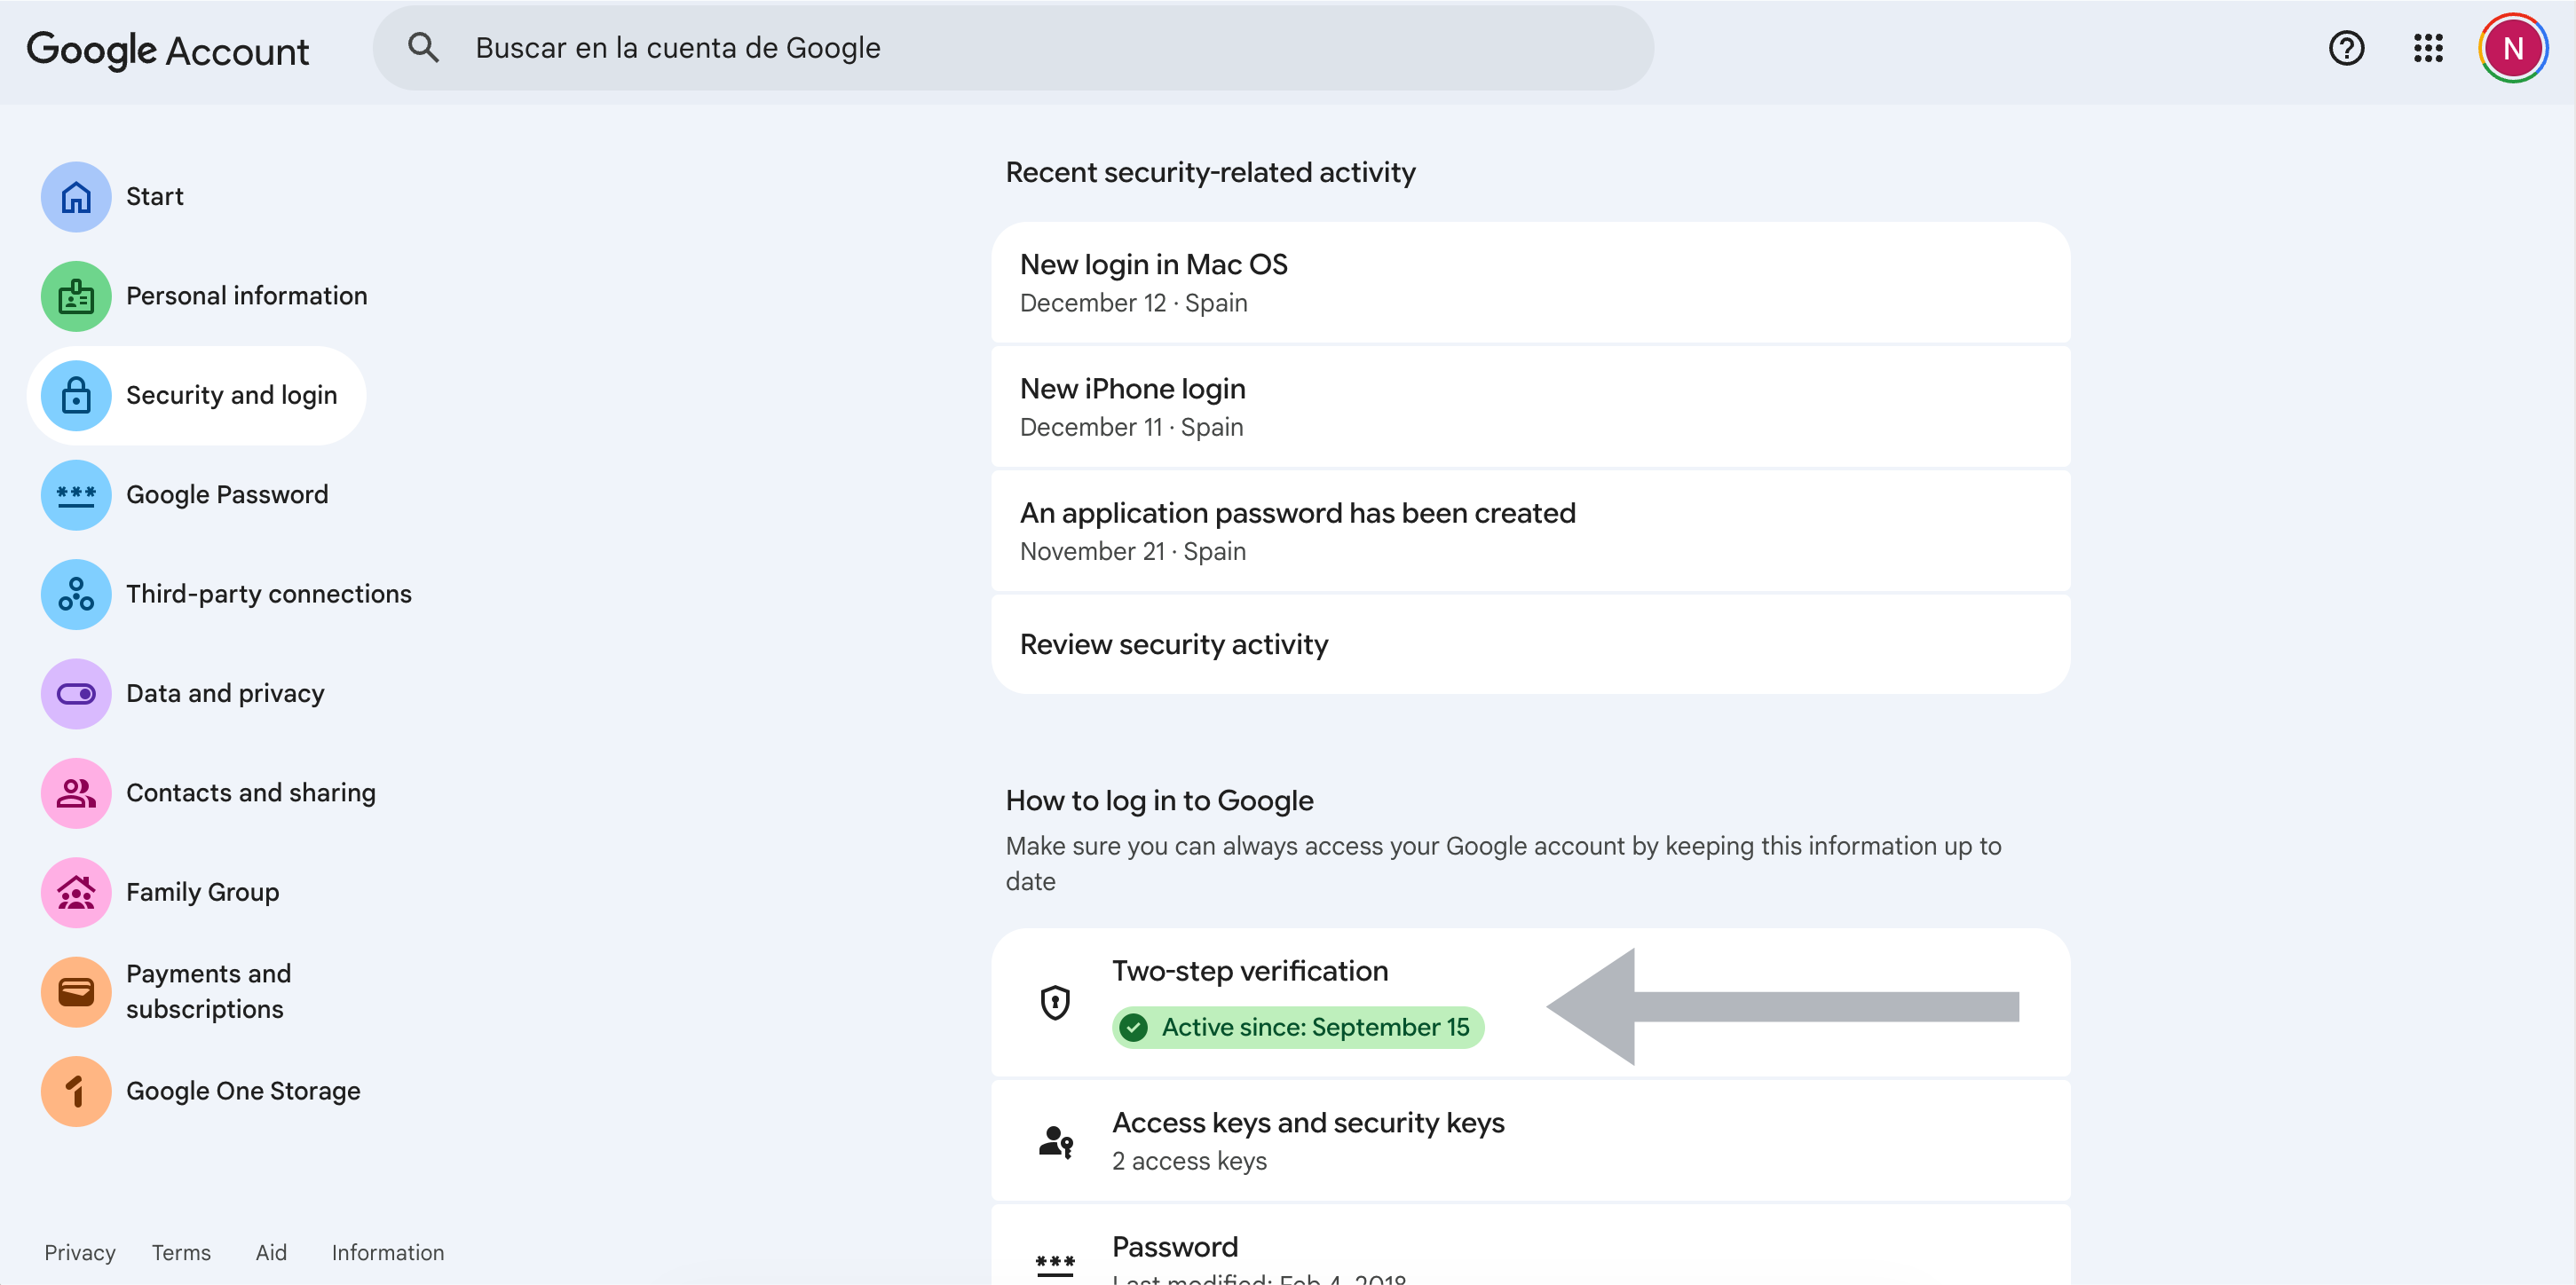
Task: Click the Data and privacy toggle icon
Action: [x=76, y=693]
